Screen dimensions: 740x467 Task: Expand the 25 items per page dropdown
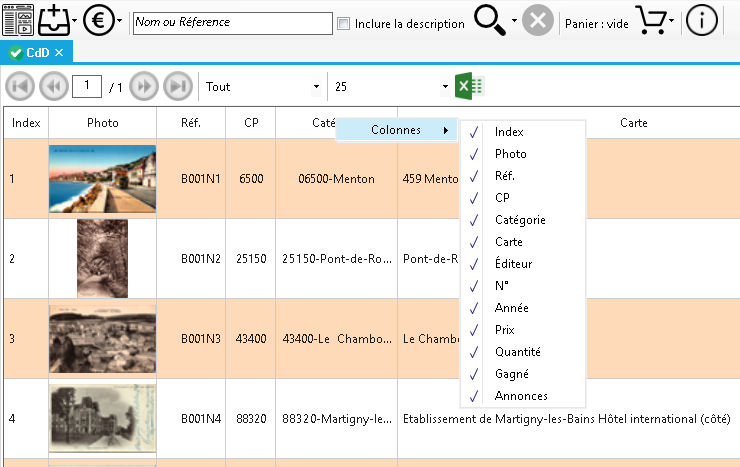[x=390, y=87]
